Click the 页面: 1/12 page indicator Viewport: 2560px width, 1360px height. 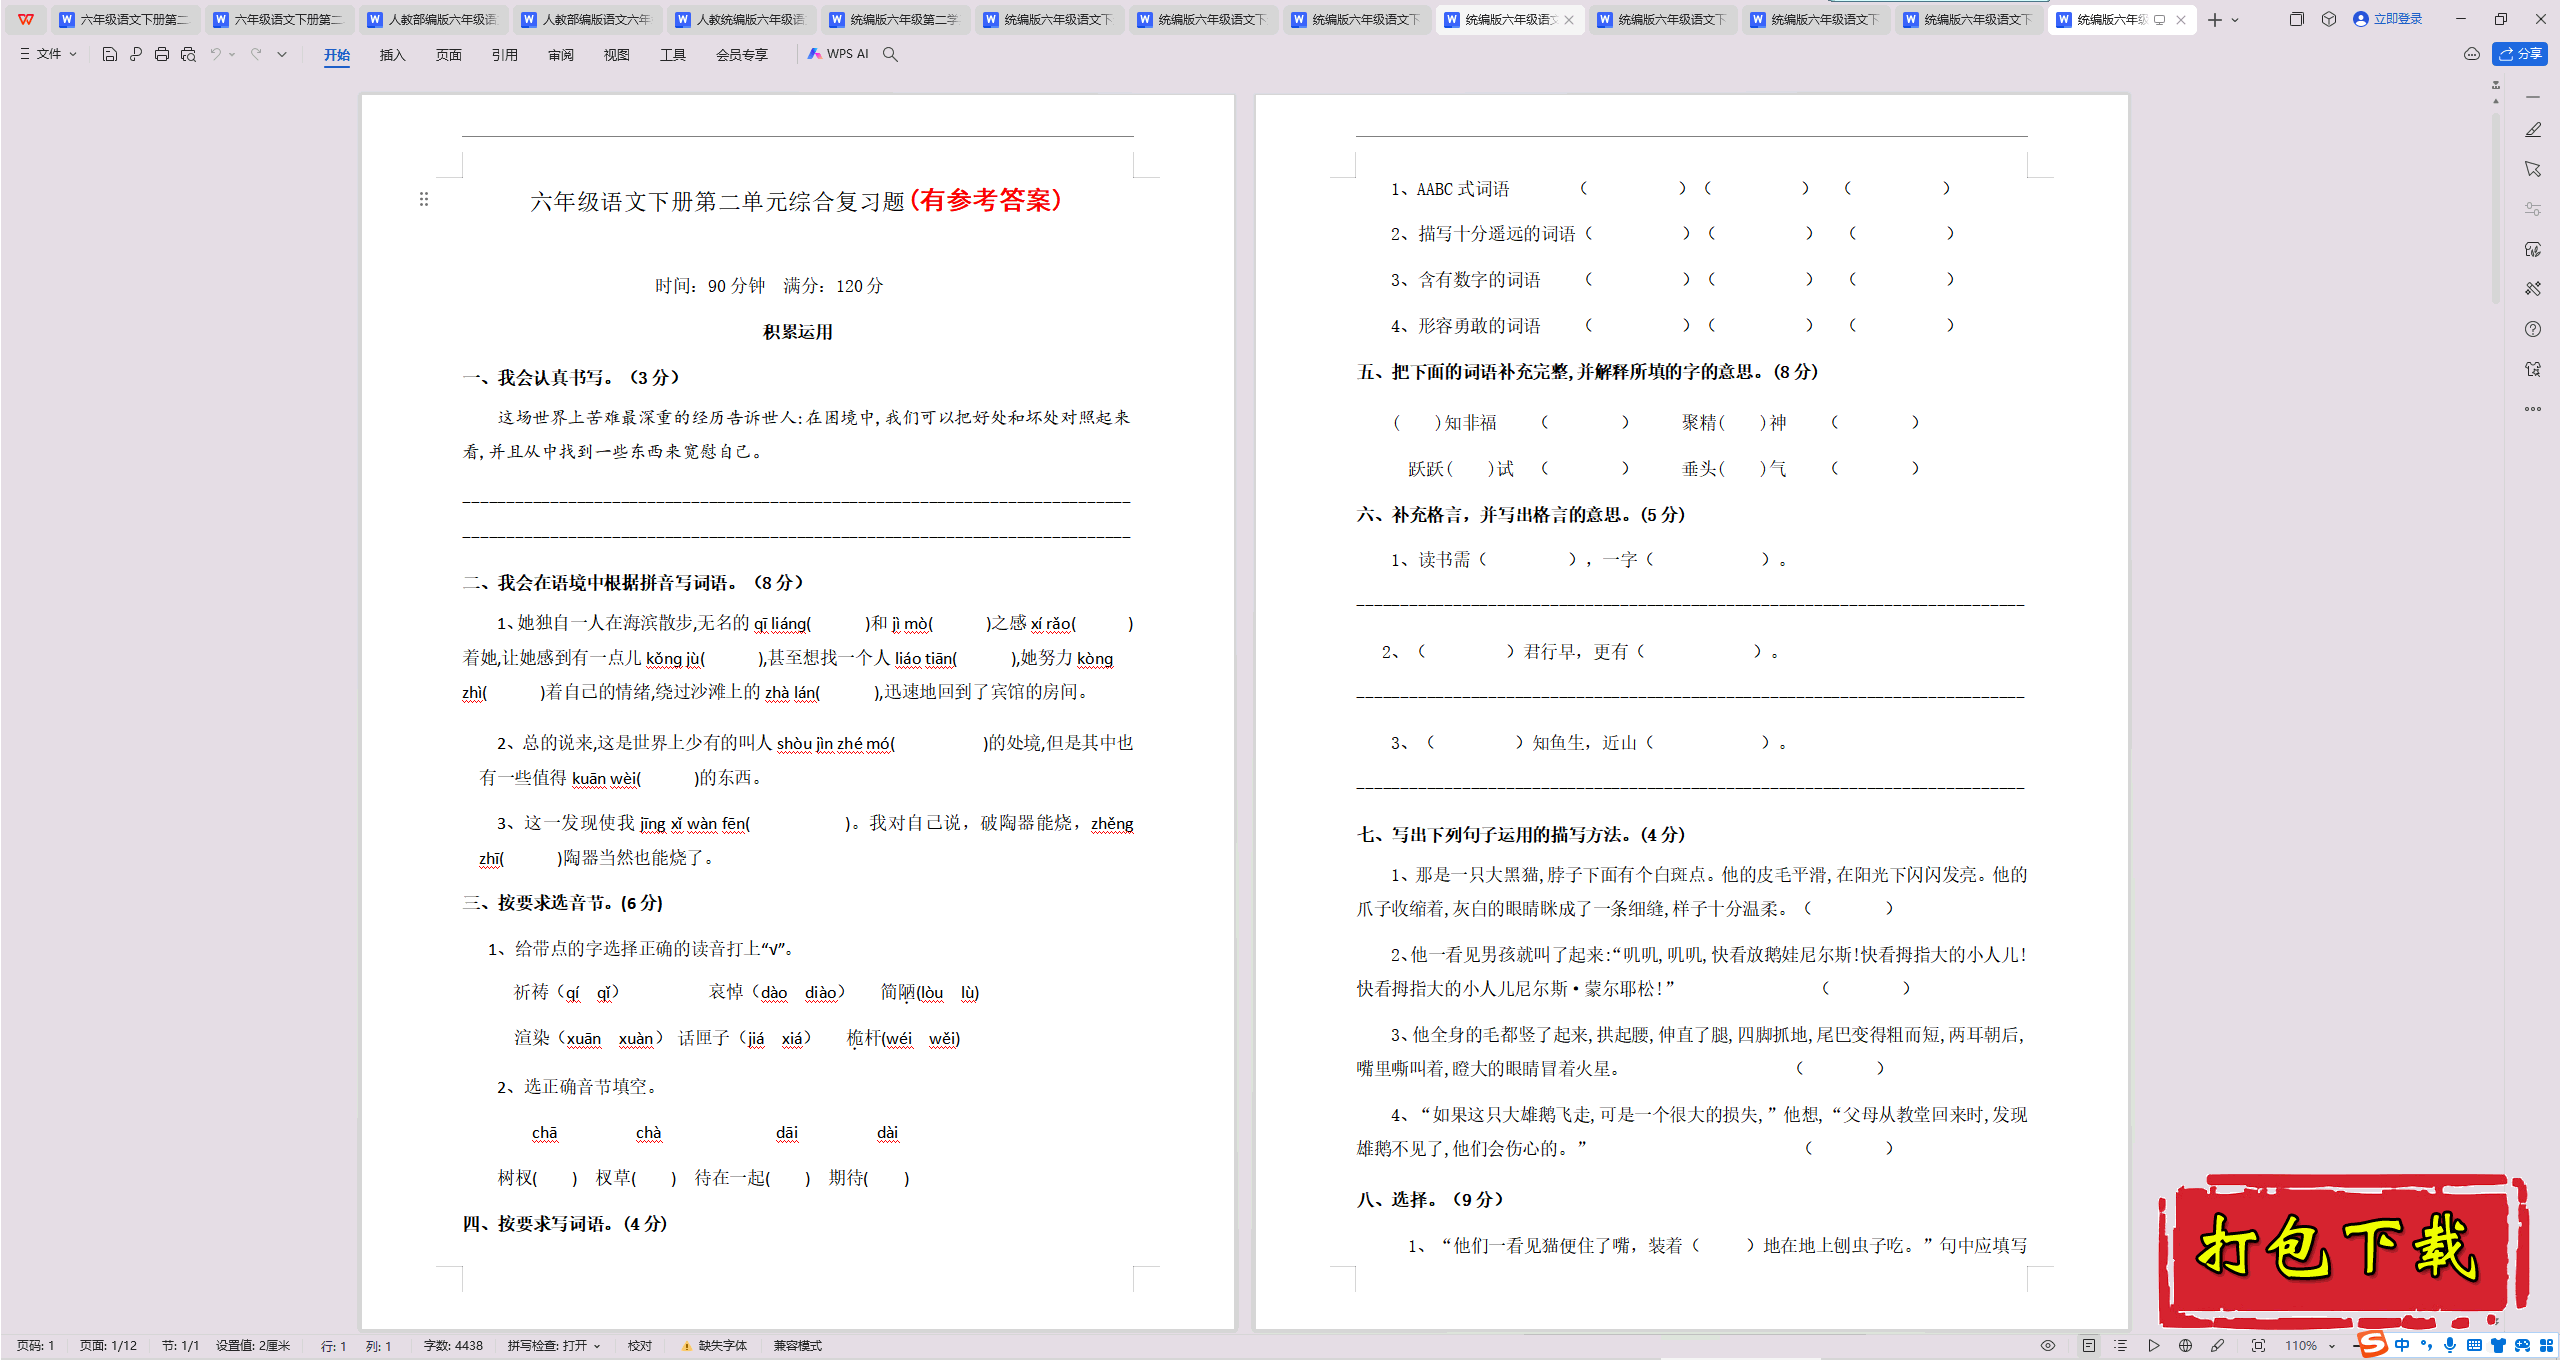(x=108, y=1346)
